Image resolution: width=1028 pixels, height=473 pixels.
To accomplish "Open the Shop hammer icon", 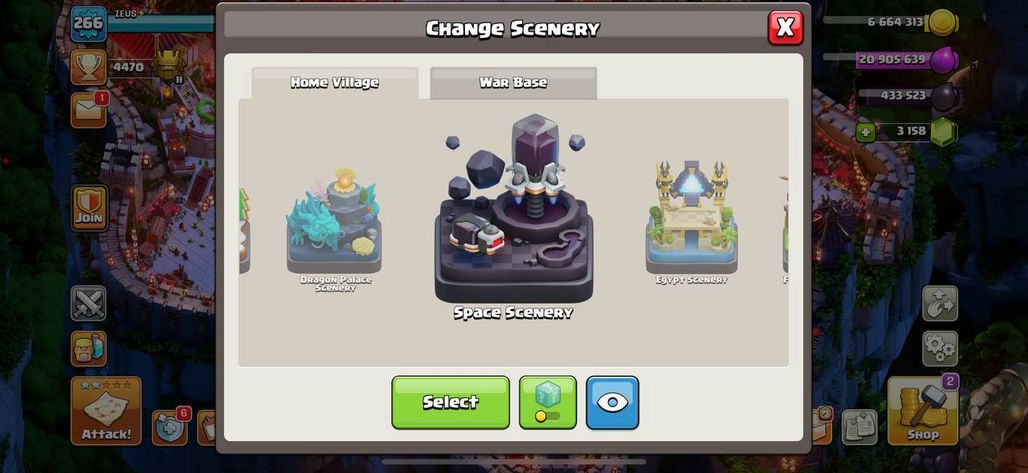I will [922, 411].
